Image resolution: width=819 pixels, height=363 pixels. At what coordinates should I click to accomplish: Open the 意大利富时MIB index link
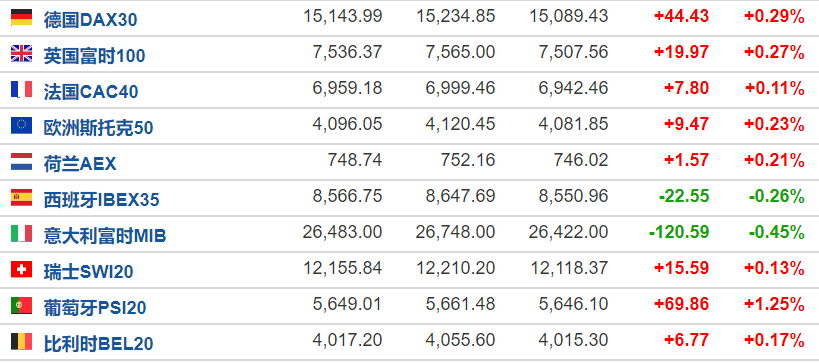105,236
